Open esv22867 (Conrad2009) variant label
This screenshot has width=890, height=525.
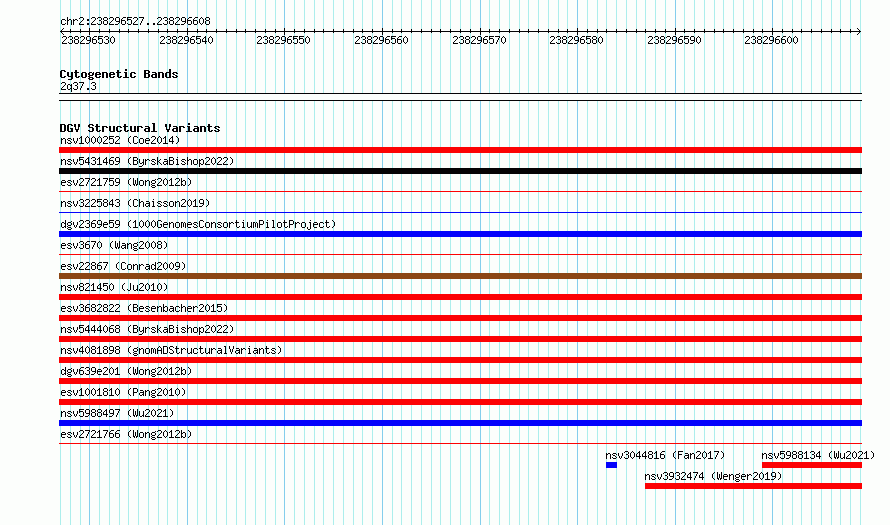[x=123, y=266]
